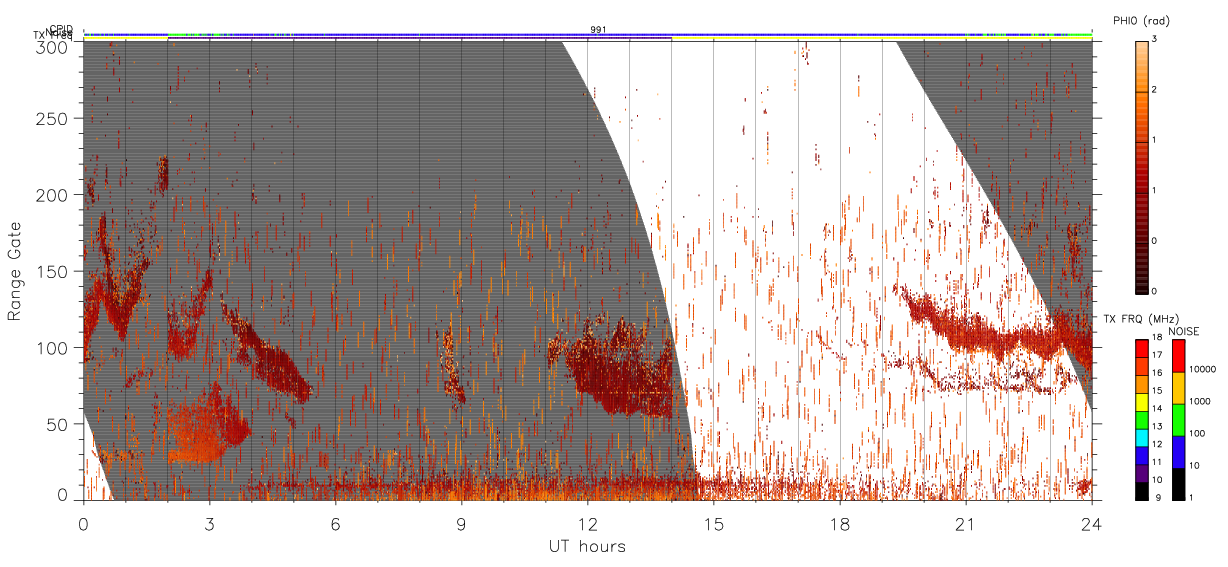Click the black 9–10 MHz TX FRQ swatch
The width and height of the screenshot is (1228, 567).
[1141, 490]
